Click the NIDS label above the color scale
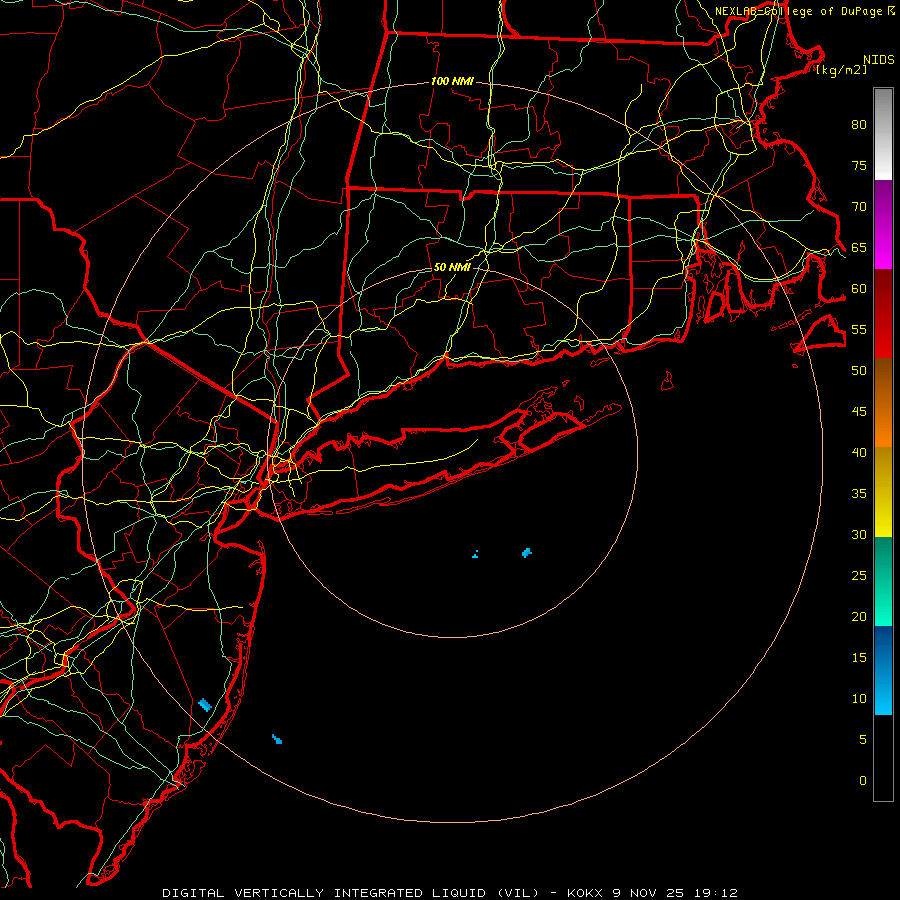Viewport: 900px width, 900px height. click(x=879, y=60)
